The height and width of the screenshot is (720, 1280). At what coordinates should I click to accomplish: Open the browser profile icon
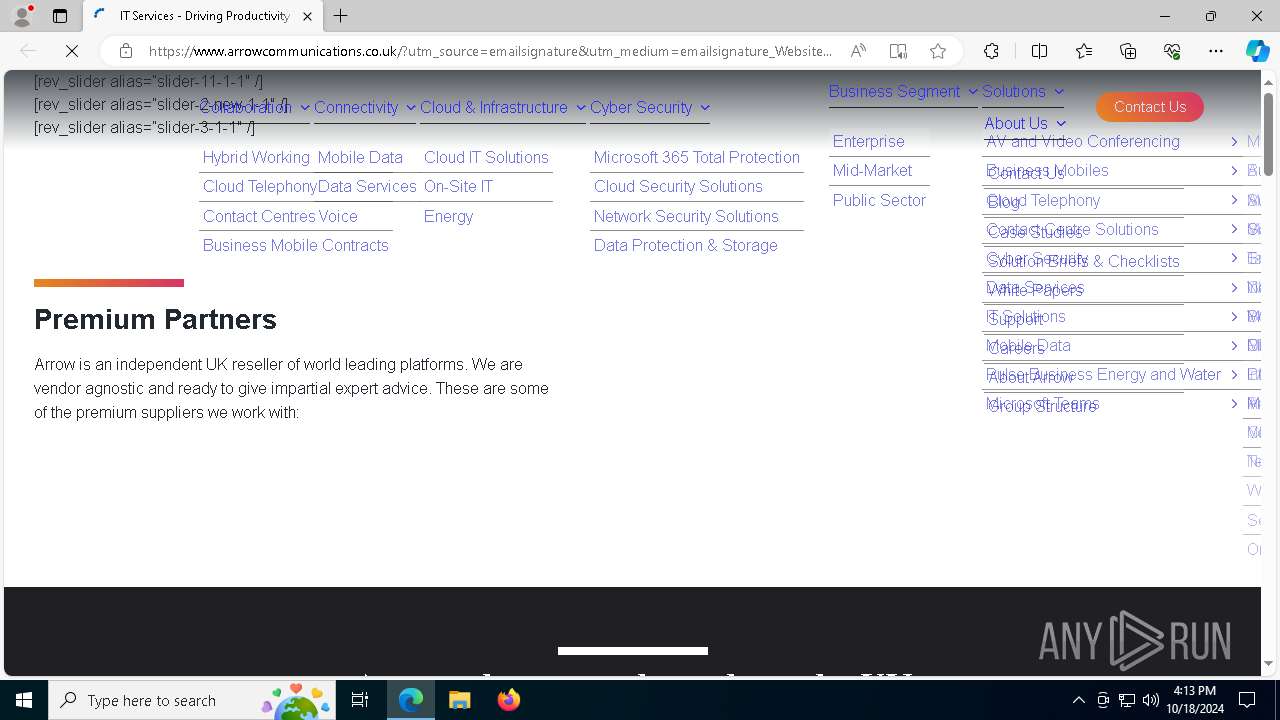click(22, 16)
